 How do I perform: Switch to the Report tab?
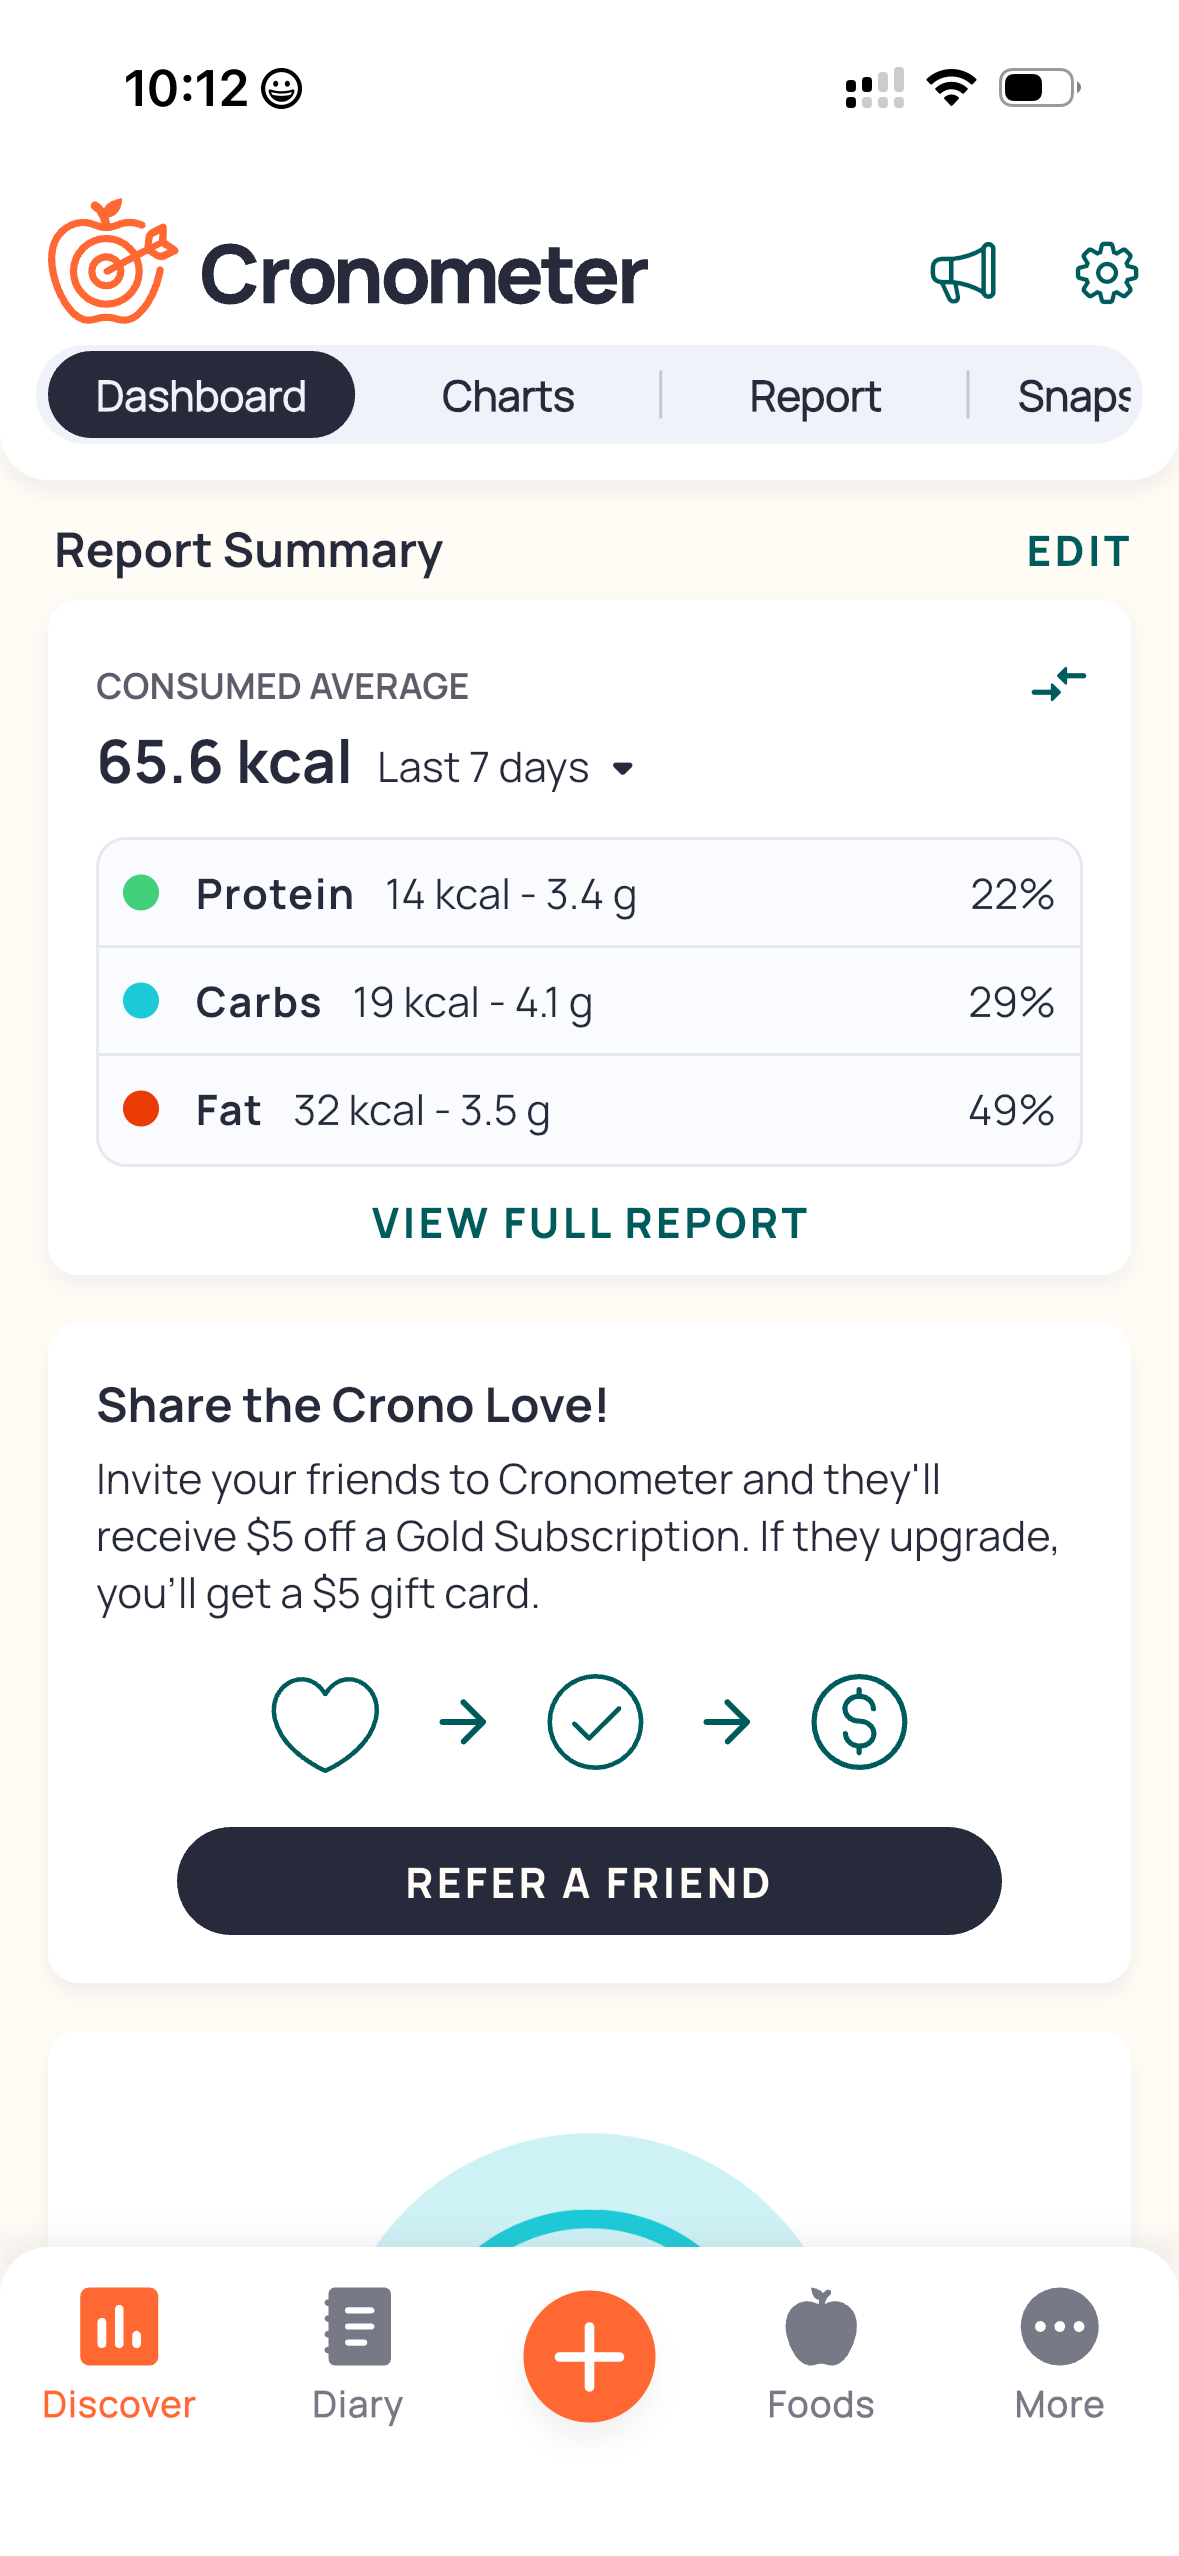tap(815, 396)
